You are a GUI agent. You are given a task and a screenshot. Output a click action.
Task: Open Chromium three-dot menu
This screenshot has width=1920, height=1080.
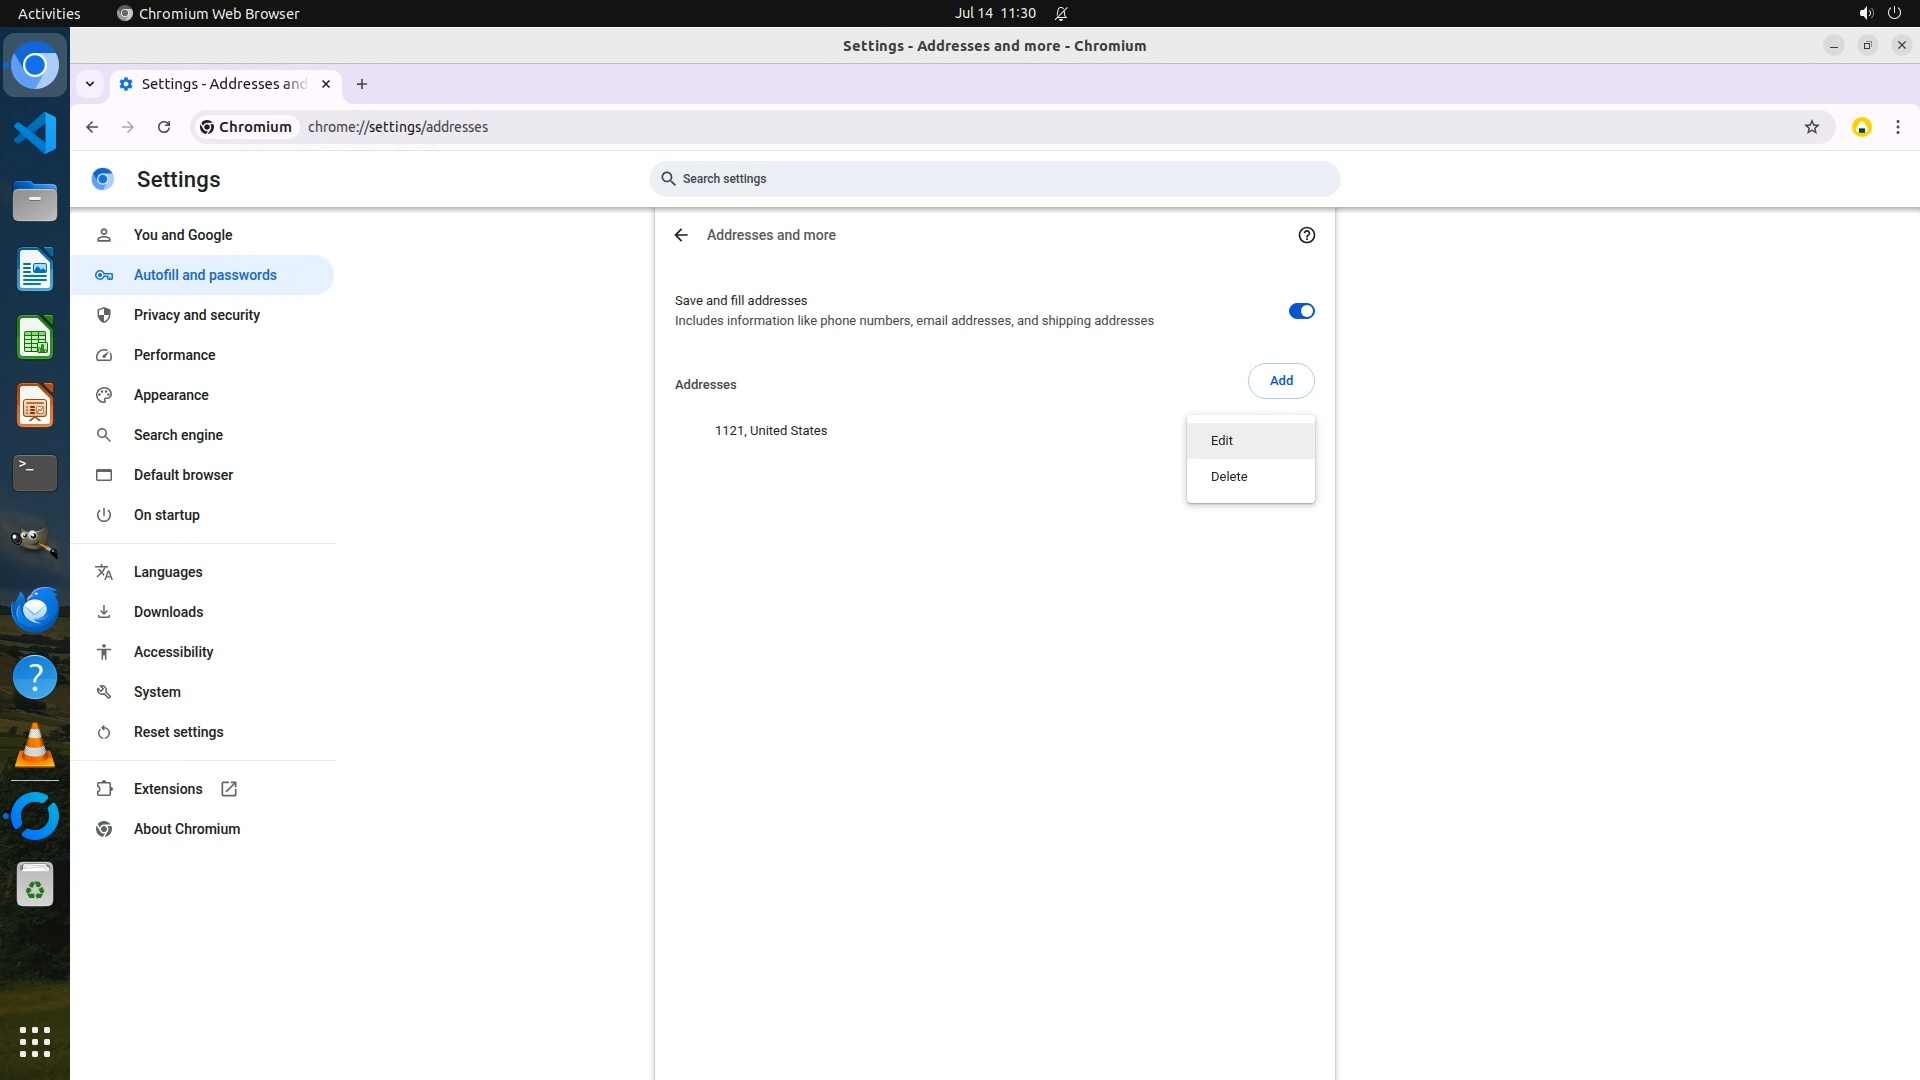pyautogui.click(x=1897, y=127)
